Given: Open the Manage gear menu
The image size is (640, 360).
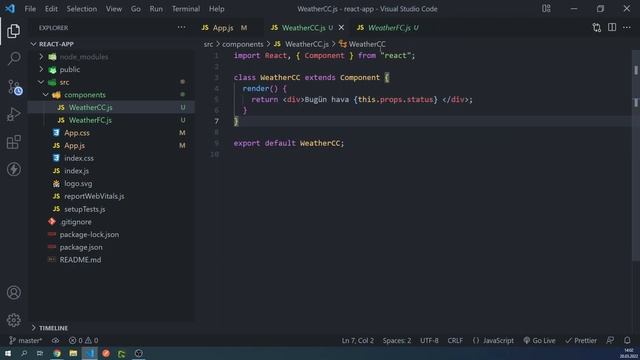Looking at the screenshot, I should tap(13, 320).
